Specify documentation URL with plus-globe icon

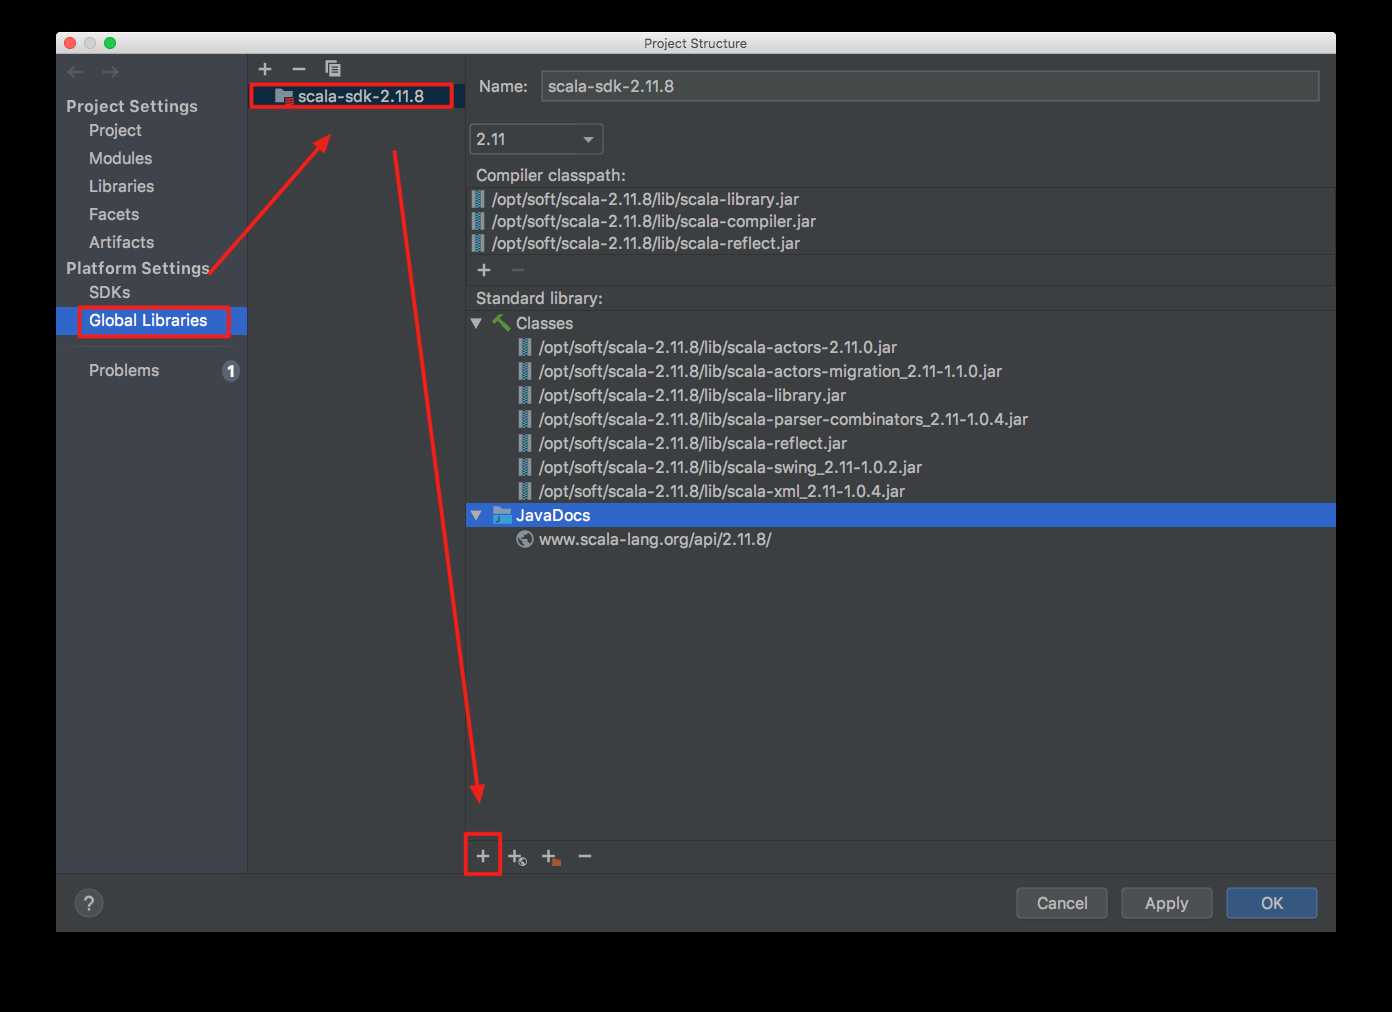click(517, 857)
